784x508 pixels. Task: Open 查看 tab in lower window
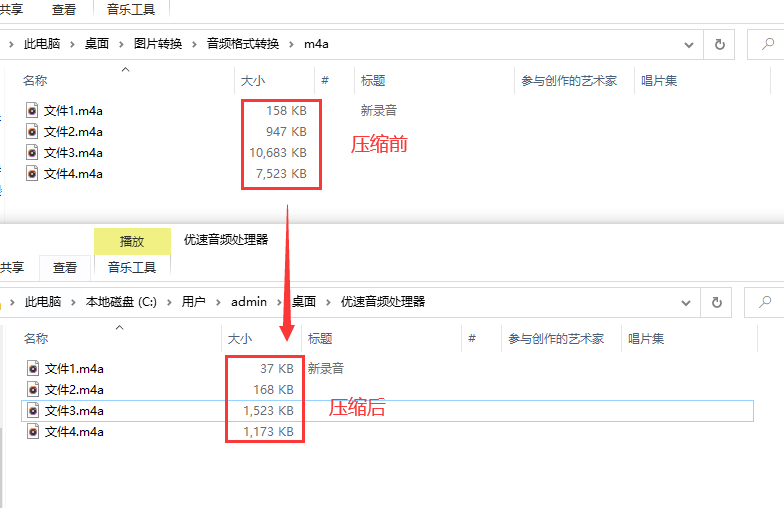click(x=65, y=268)
